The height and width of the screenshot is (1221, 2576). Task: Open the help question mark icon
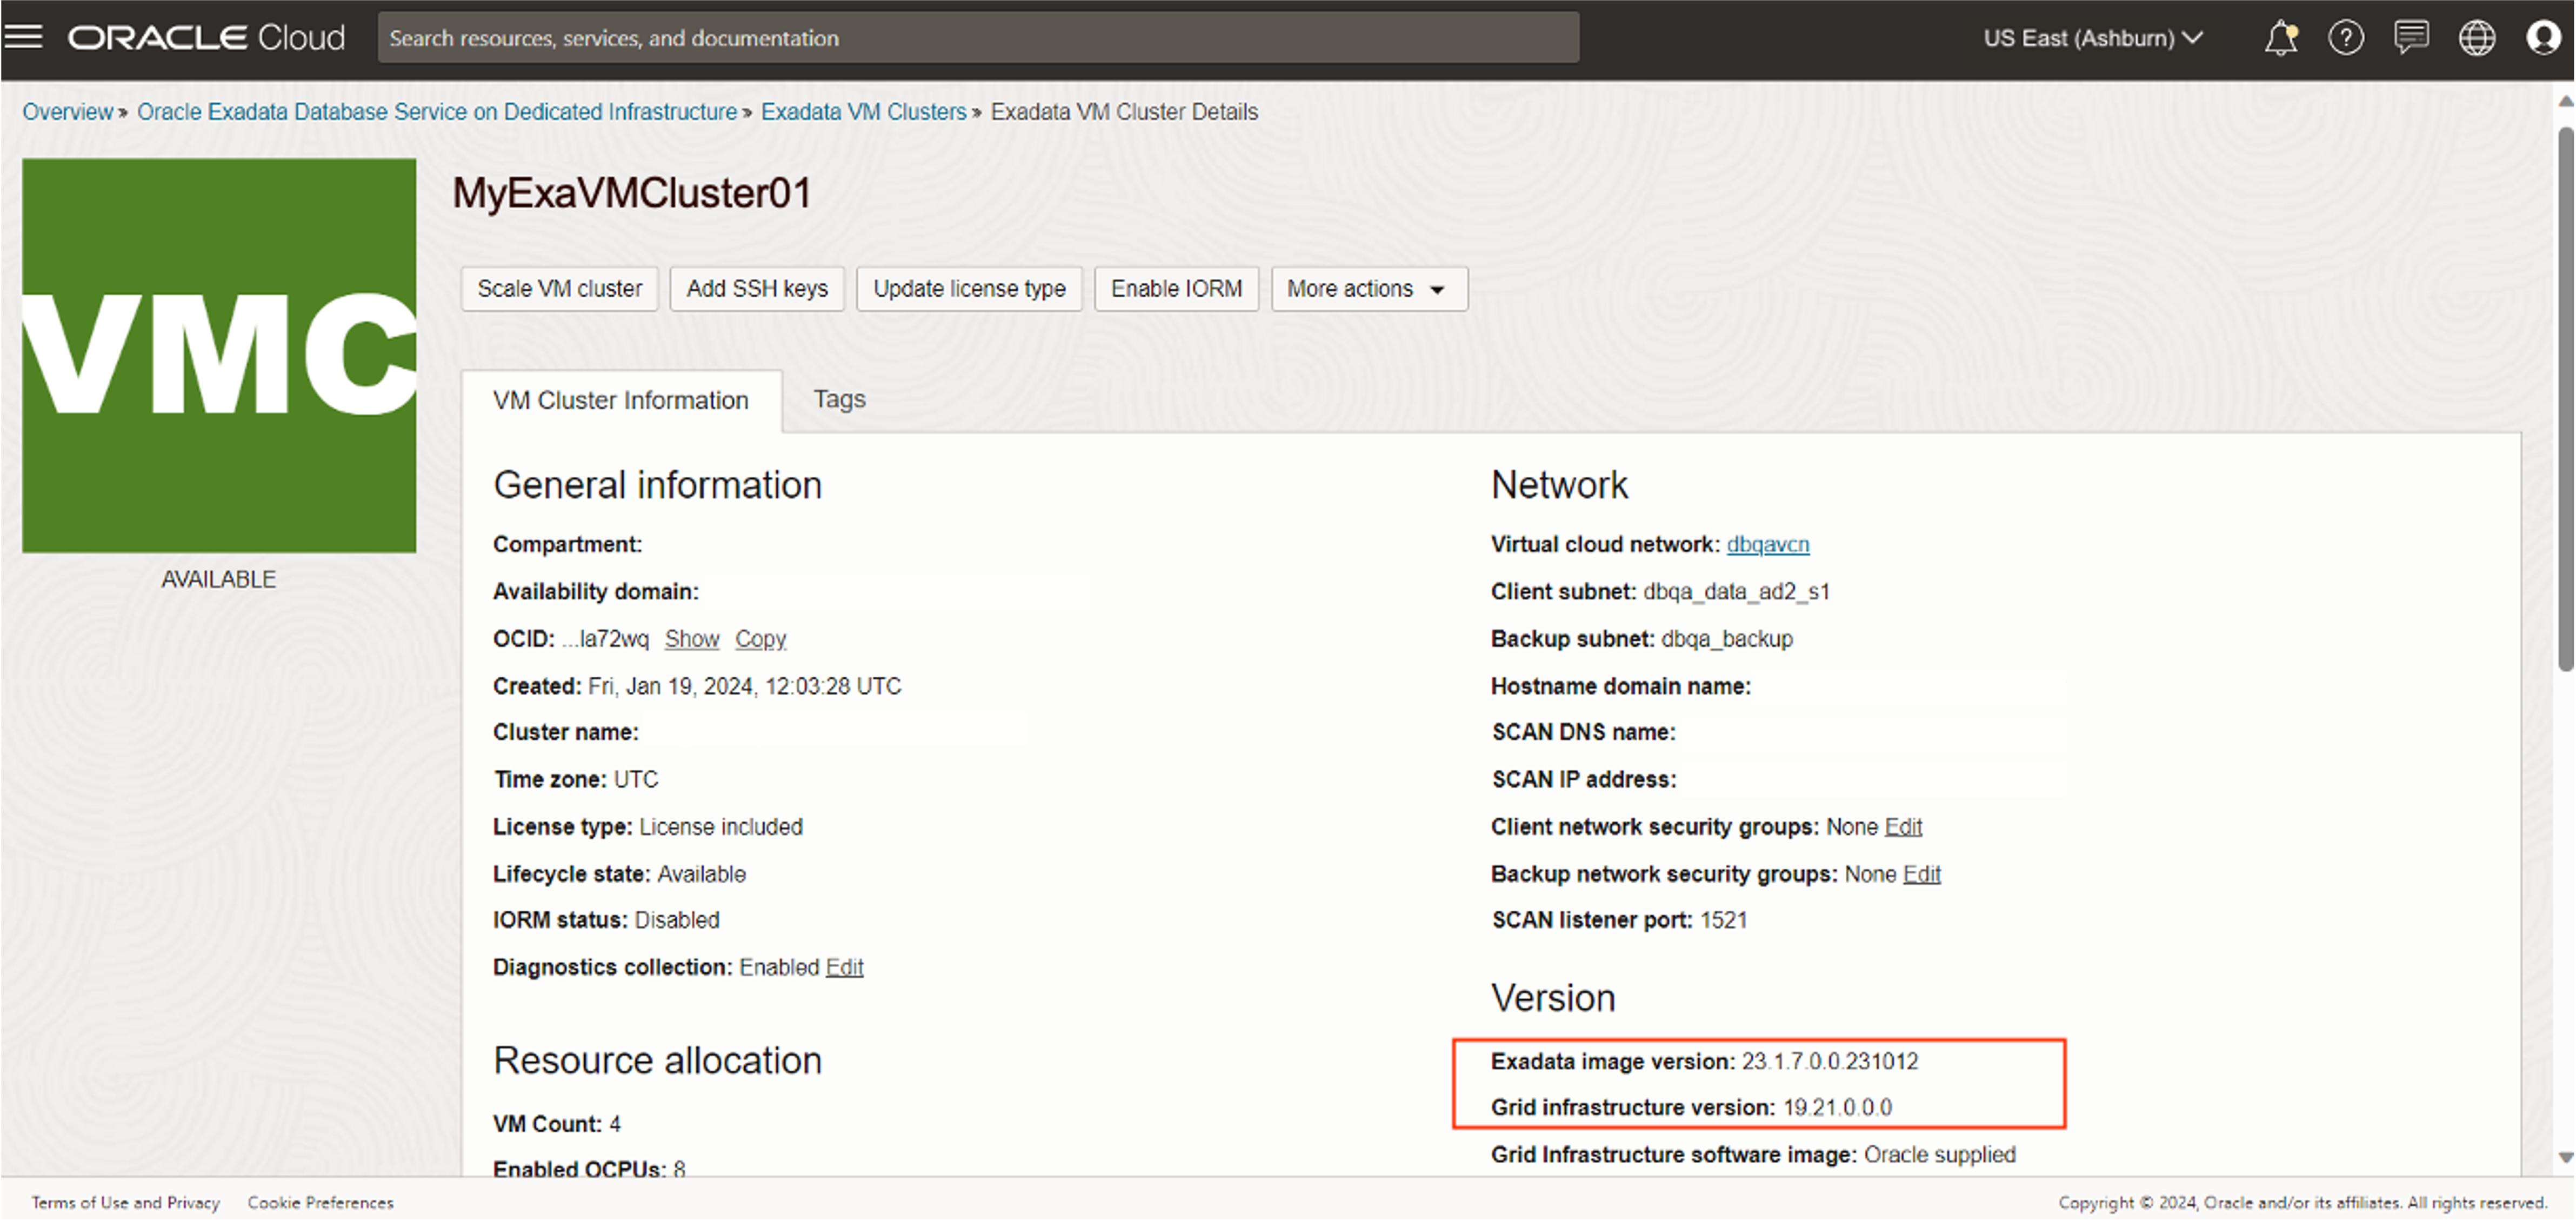2346,38
